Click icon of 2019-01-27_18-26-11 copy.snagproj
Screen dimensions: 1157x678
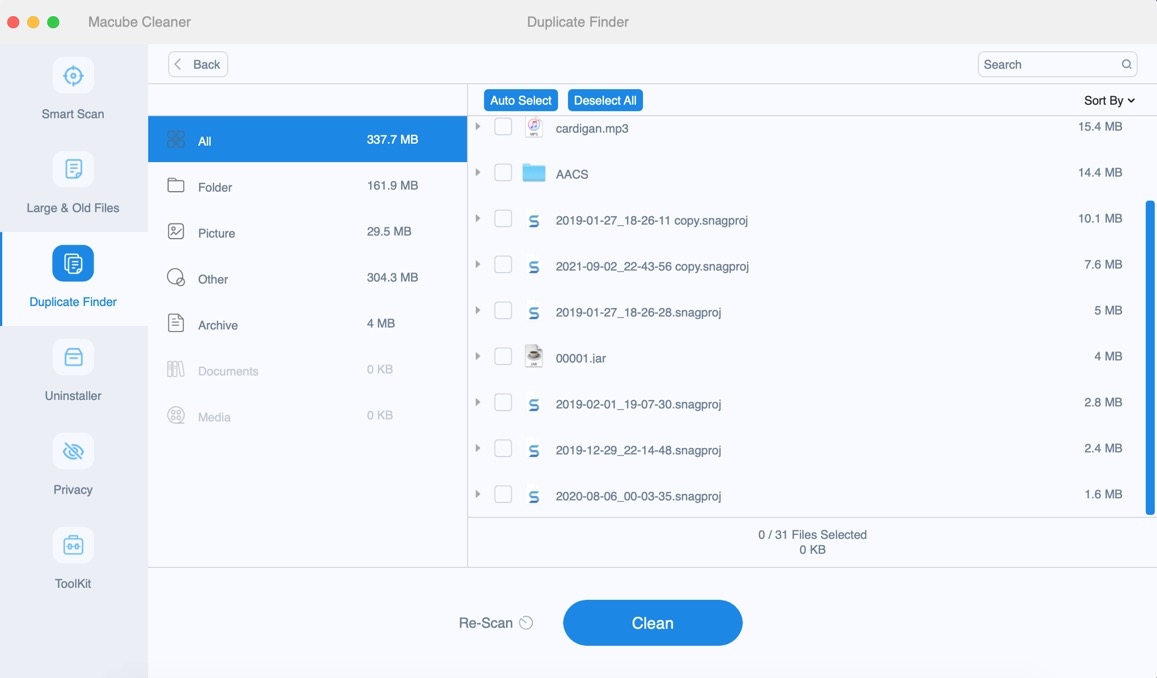tap(533, 221)
